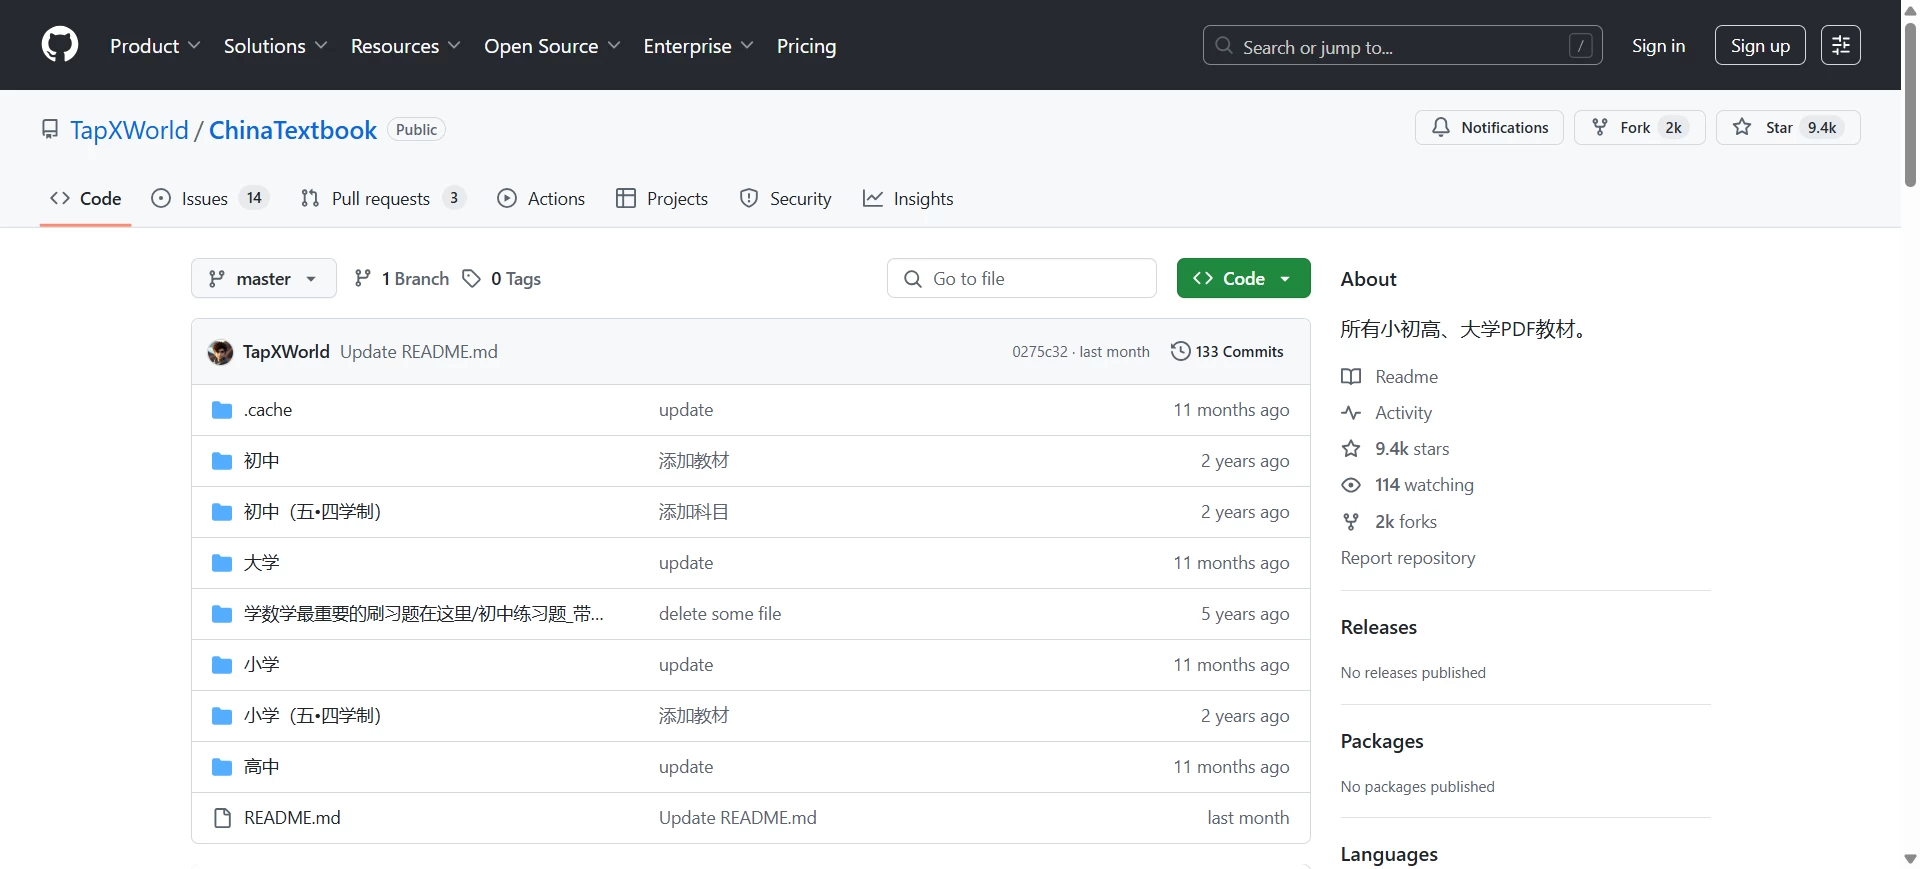Open the README.md file

292,818
